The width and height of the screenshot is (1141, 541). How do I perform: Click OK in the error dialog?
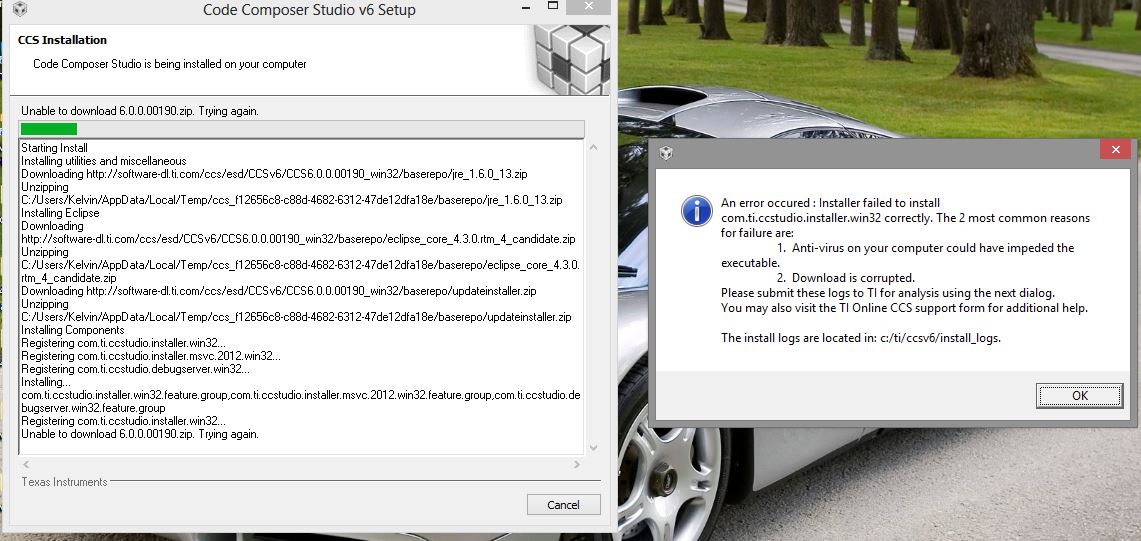tap(1079, 395)
